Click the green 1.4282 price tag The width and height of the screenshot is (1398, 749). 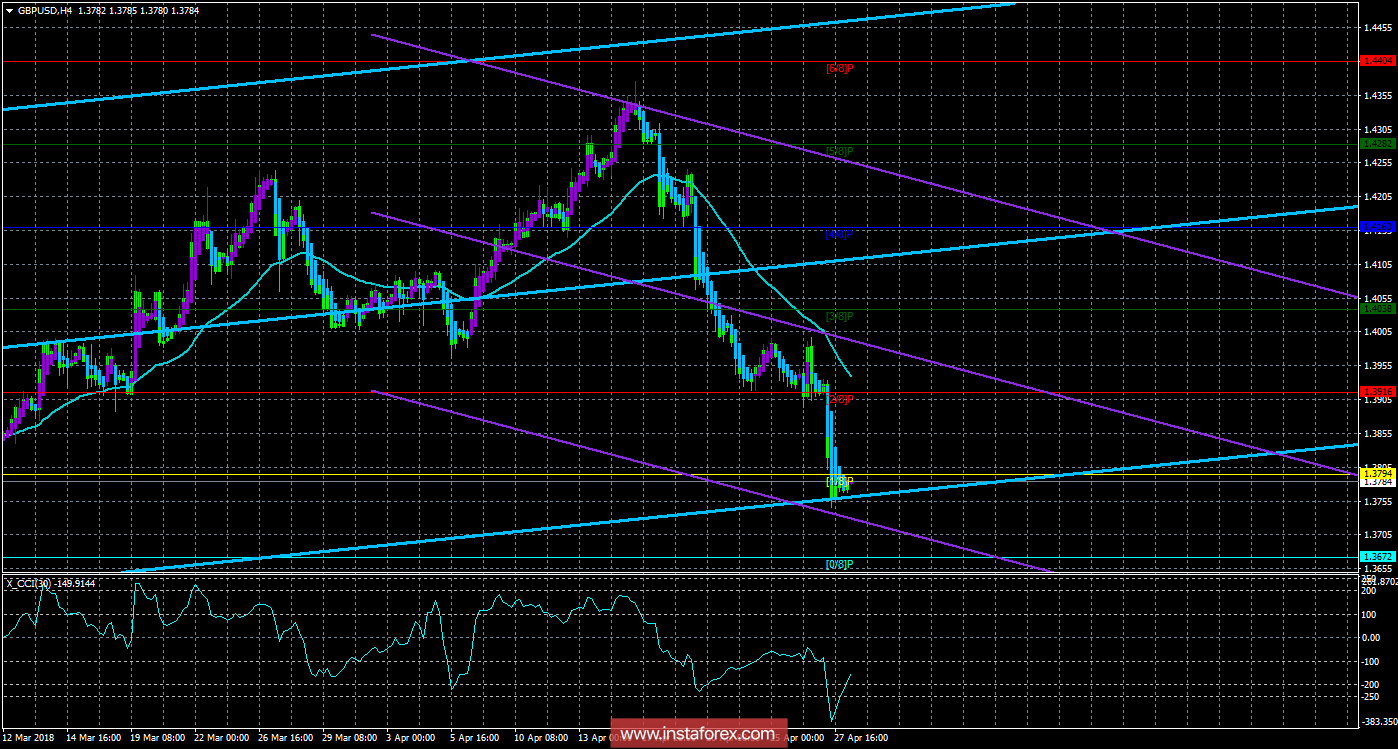pos(1378,144)
